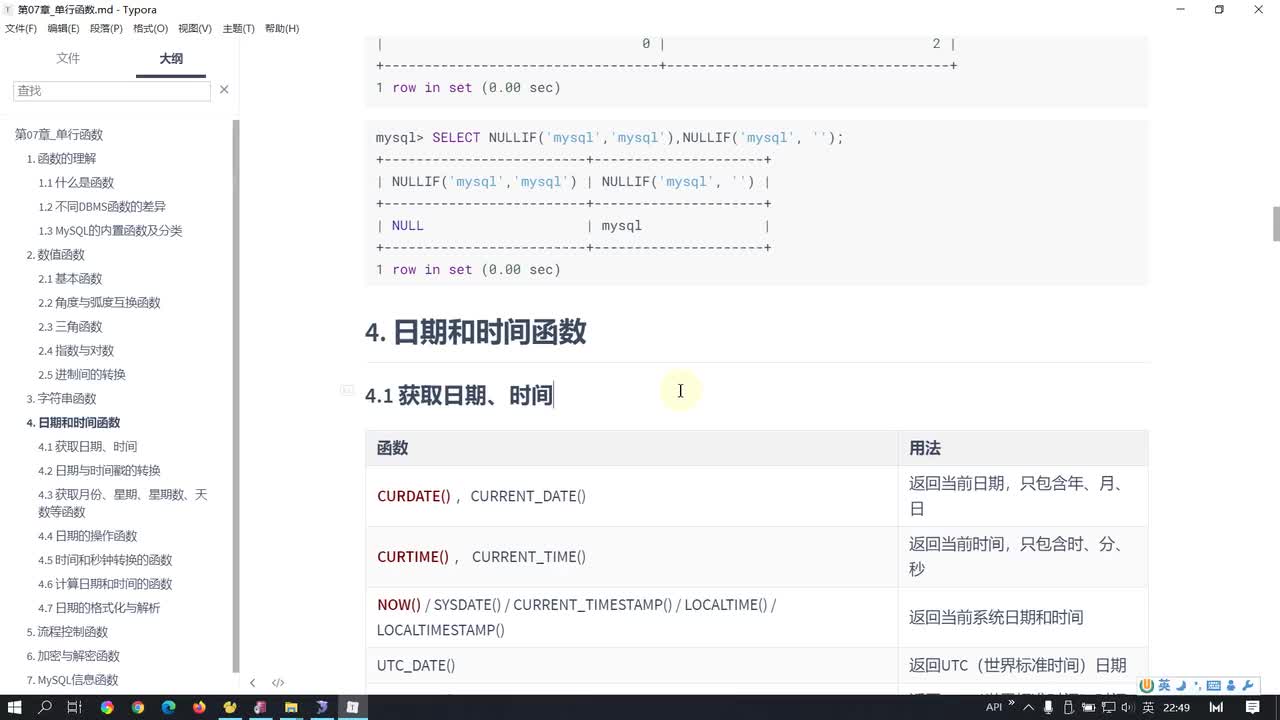Click the IME toolbar logo icon
This screenshot has height=720, width=1280.
click(1147, 685)
